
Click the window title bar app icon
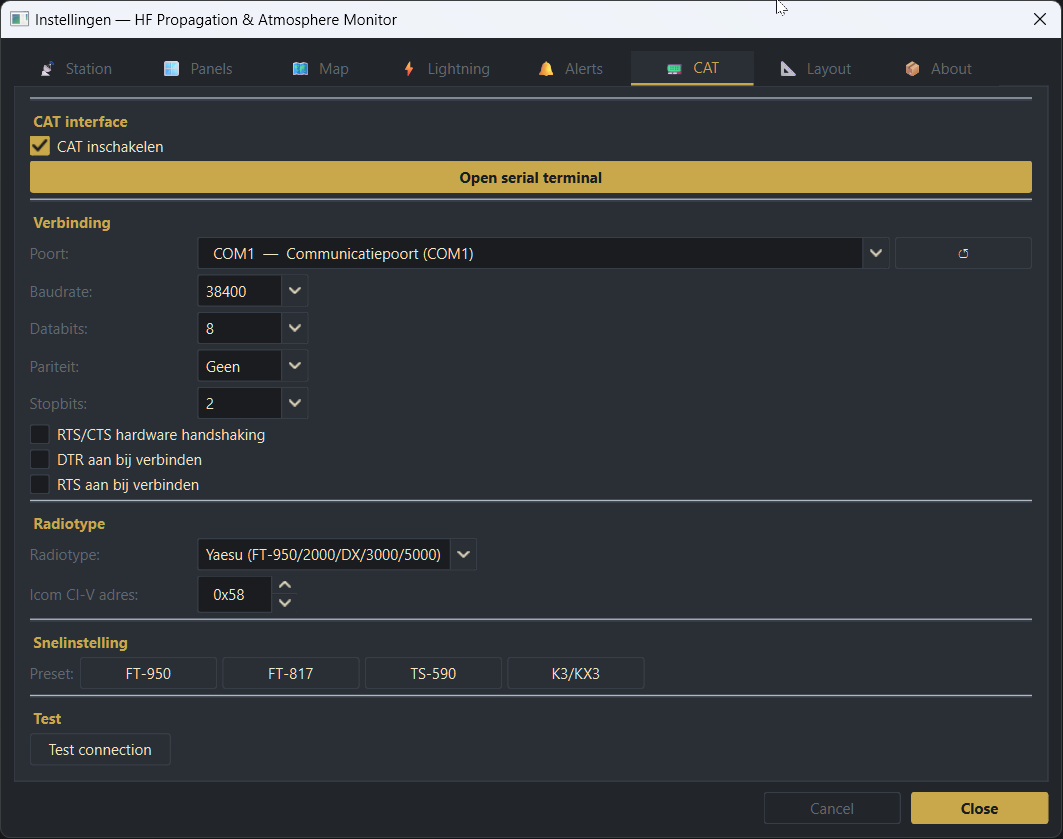point(20,19)
